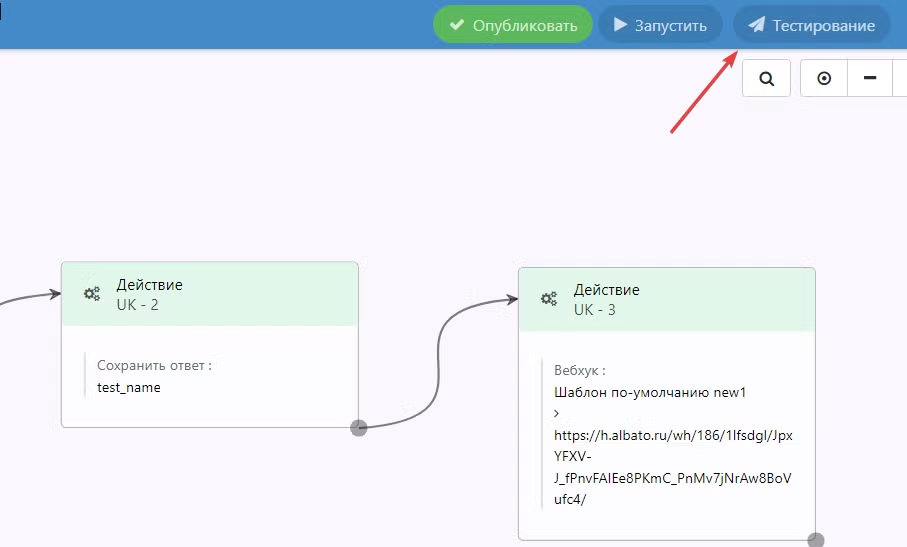Screen dimensions: 907x547
Task: Open search with the magnifier icon
Action: click(767, 79)
